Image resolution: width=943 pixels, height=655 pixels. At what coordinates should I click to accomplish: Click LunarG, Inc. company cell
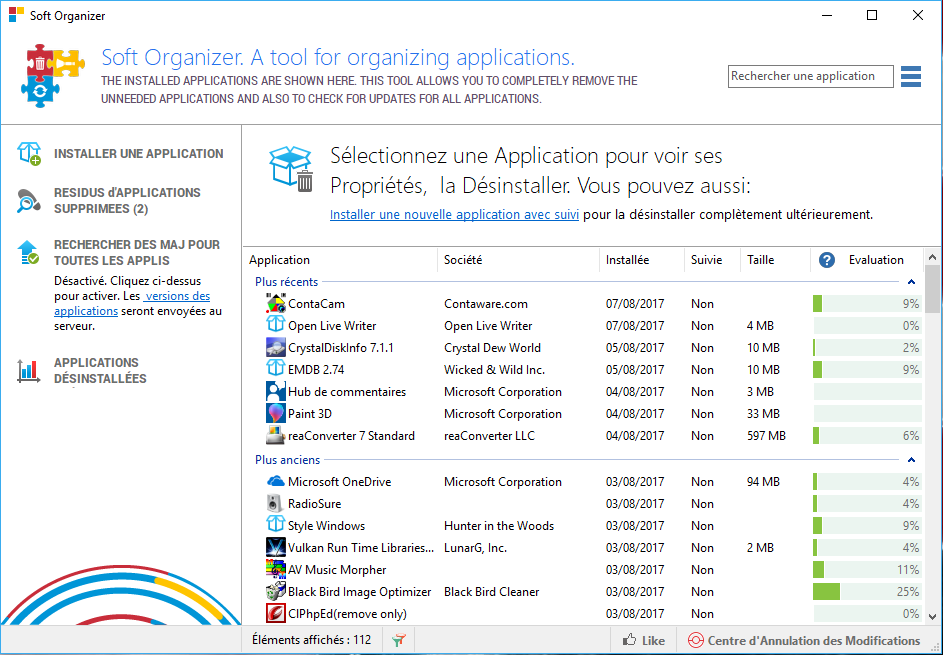pos(475,548)
